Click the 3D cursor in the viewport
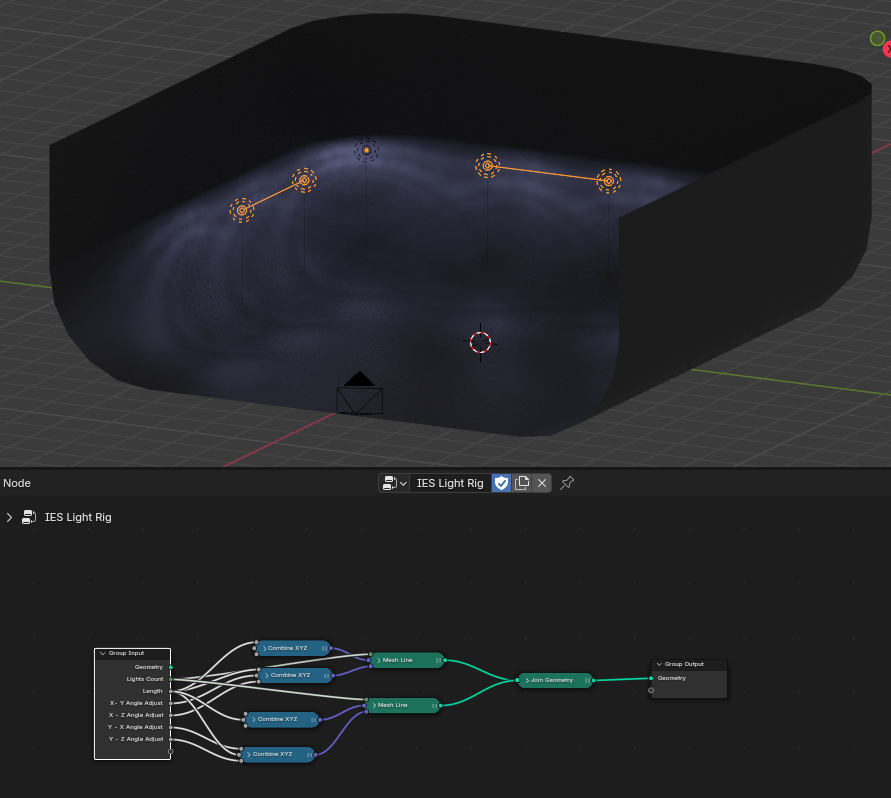This screenshot has width=891, height=798. point(480,343)
